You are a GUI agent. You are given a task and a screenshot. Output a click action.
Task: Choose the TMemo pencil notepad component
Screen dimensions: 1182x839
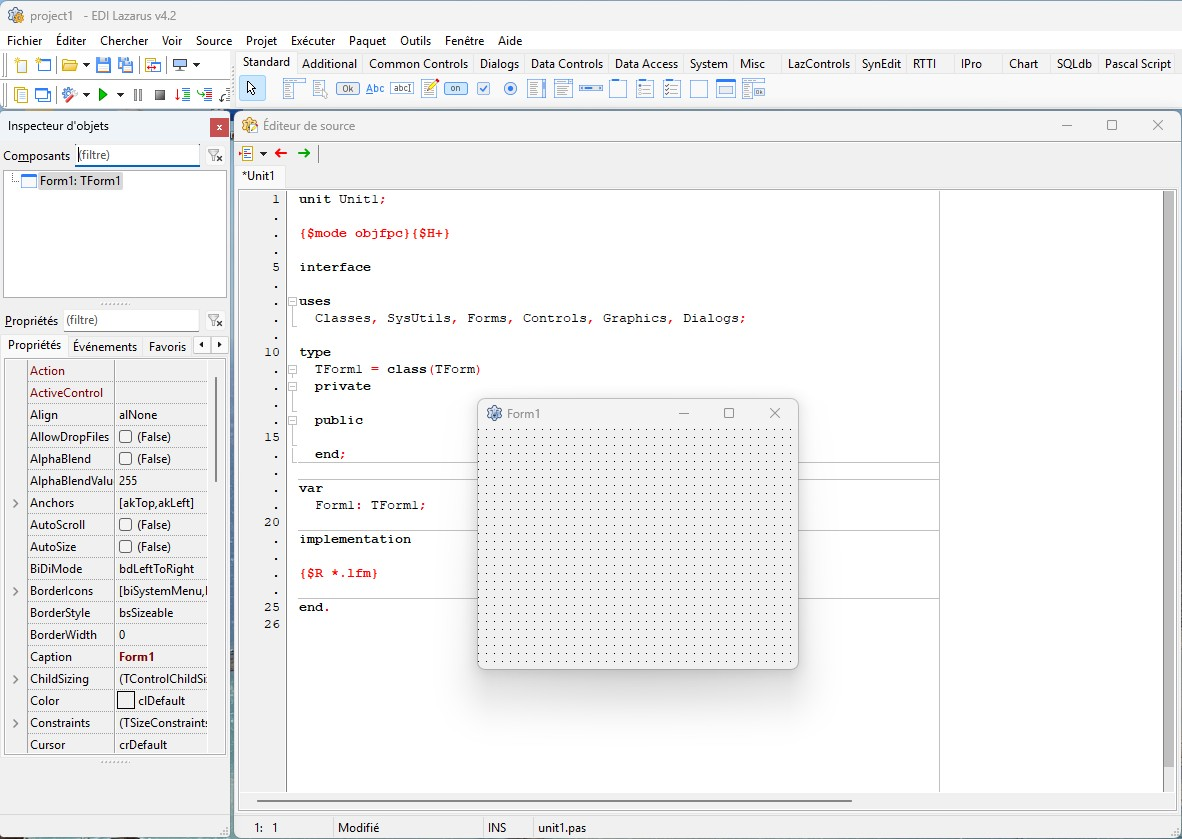pos(430,89)
